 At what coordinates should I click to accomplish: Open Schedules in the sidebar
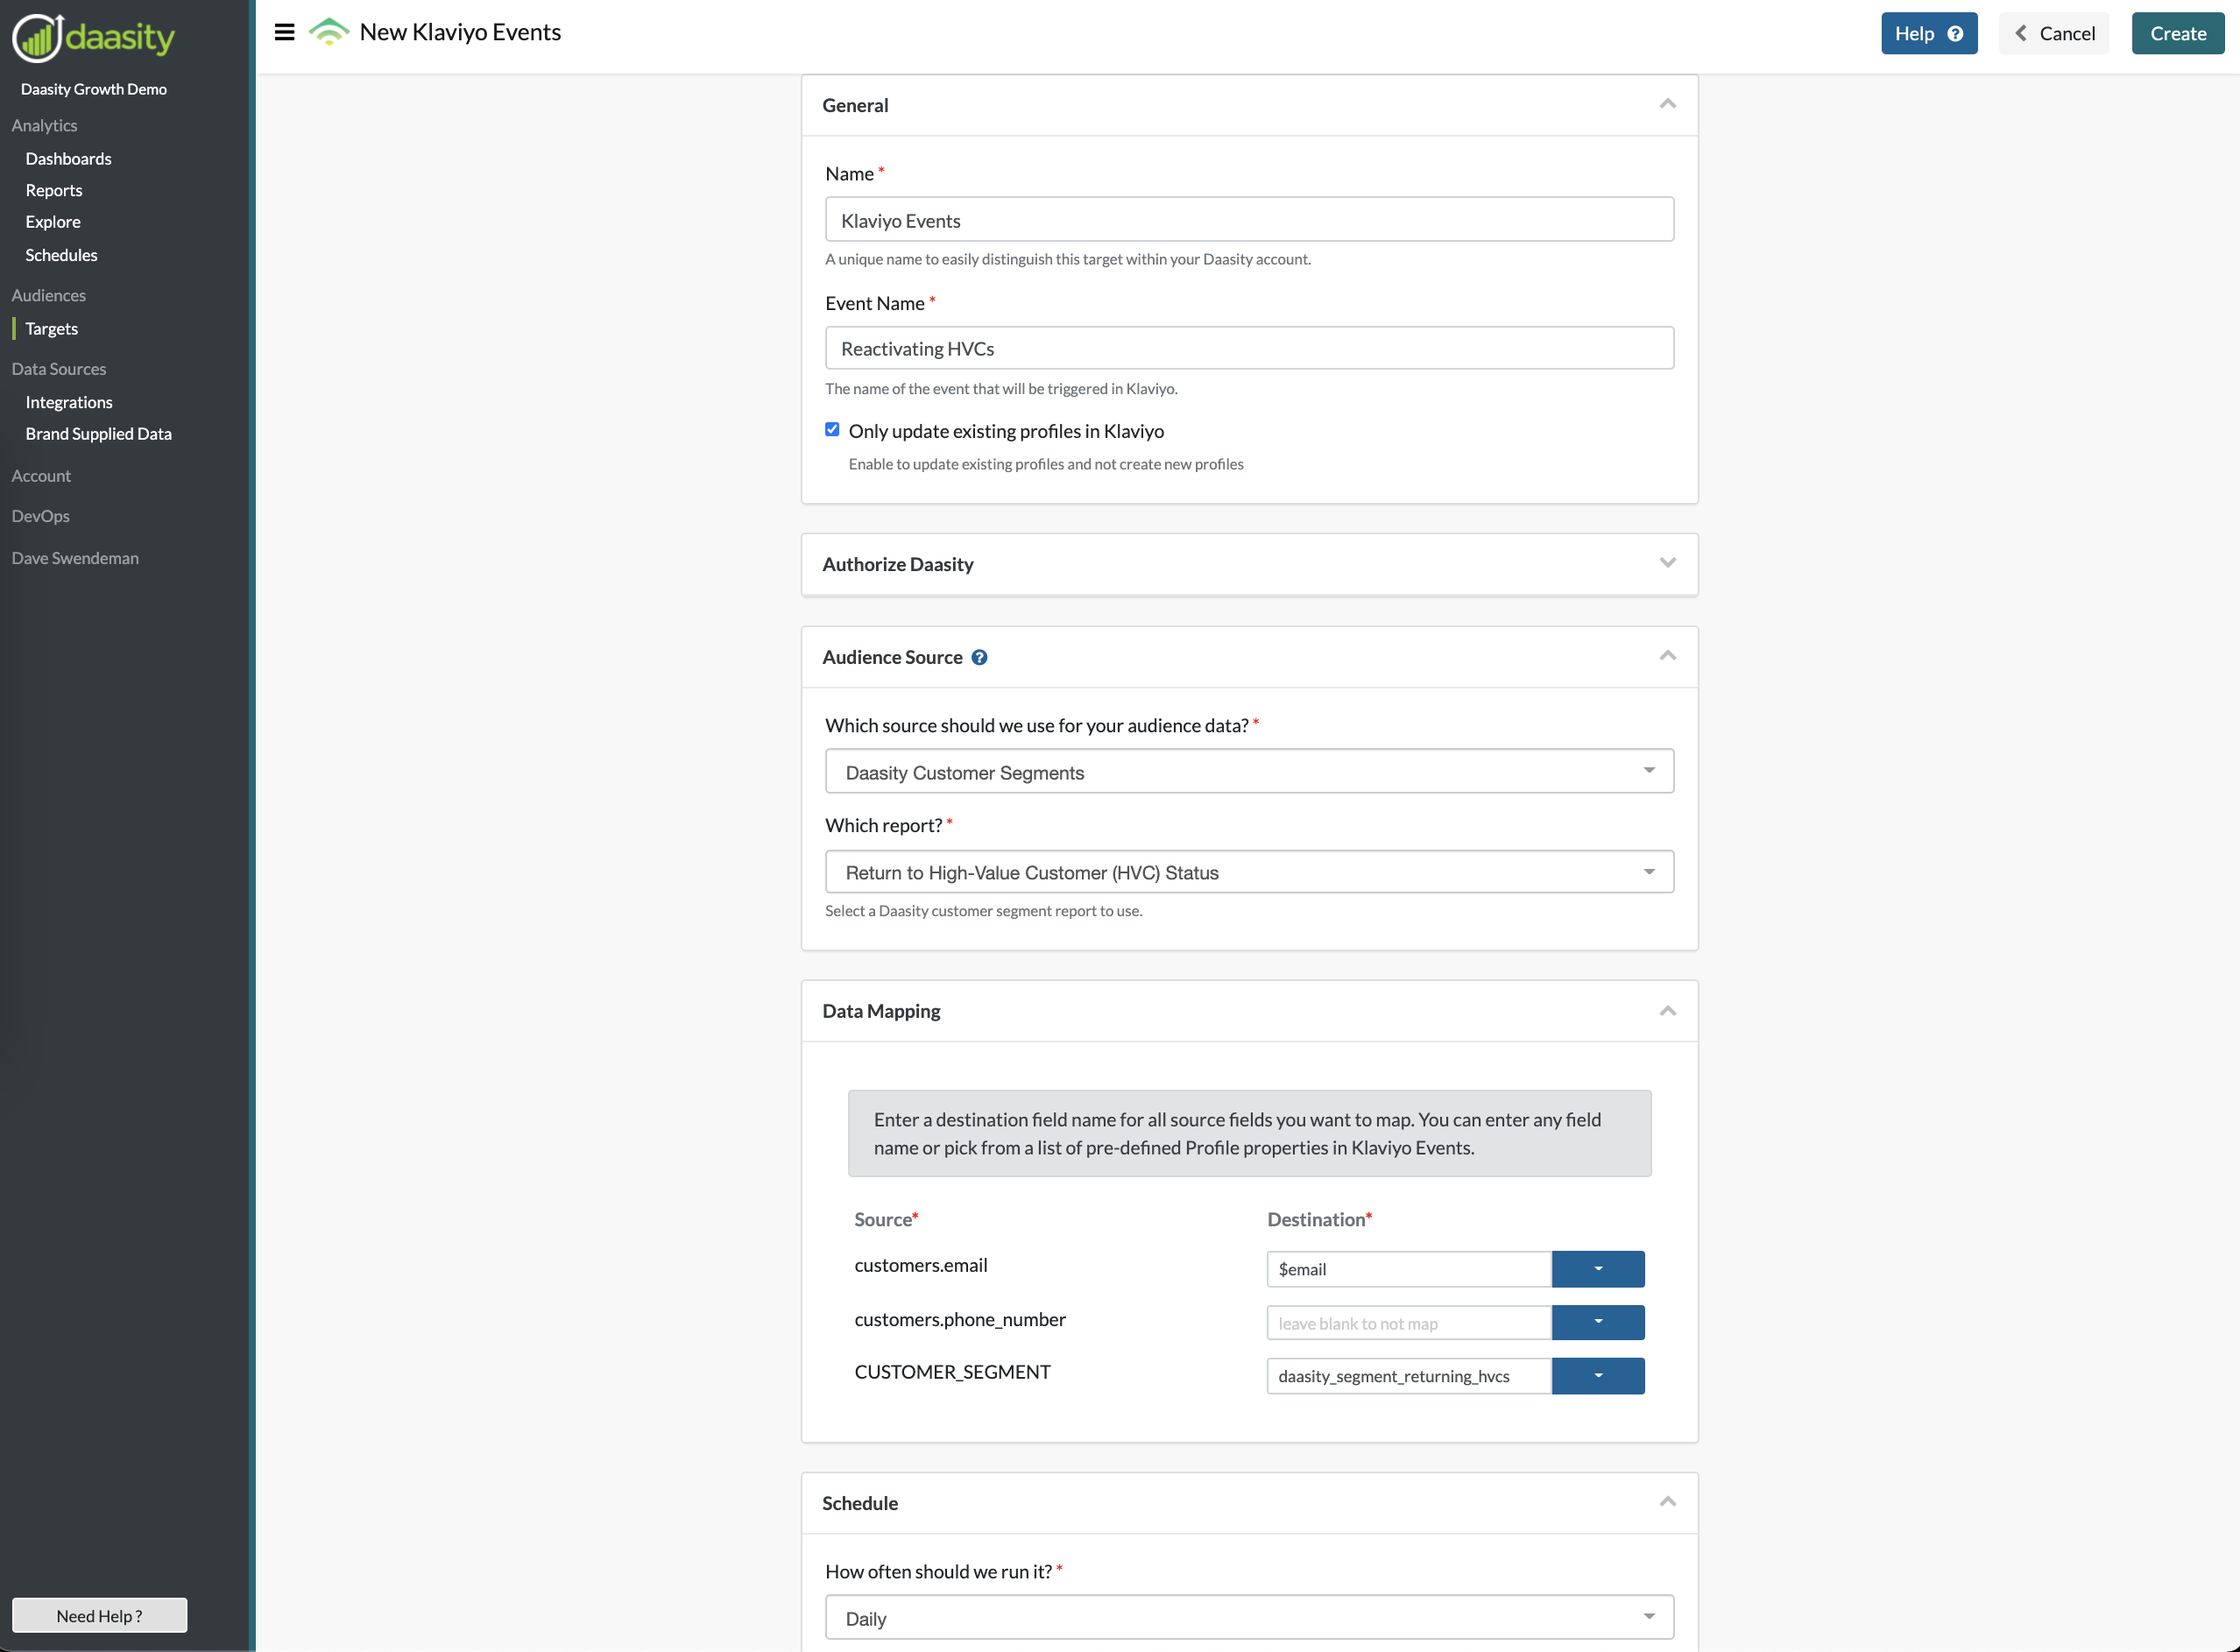tap(61, 255)
